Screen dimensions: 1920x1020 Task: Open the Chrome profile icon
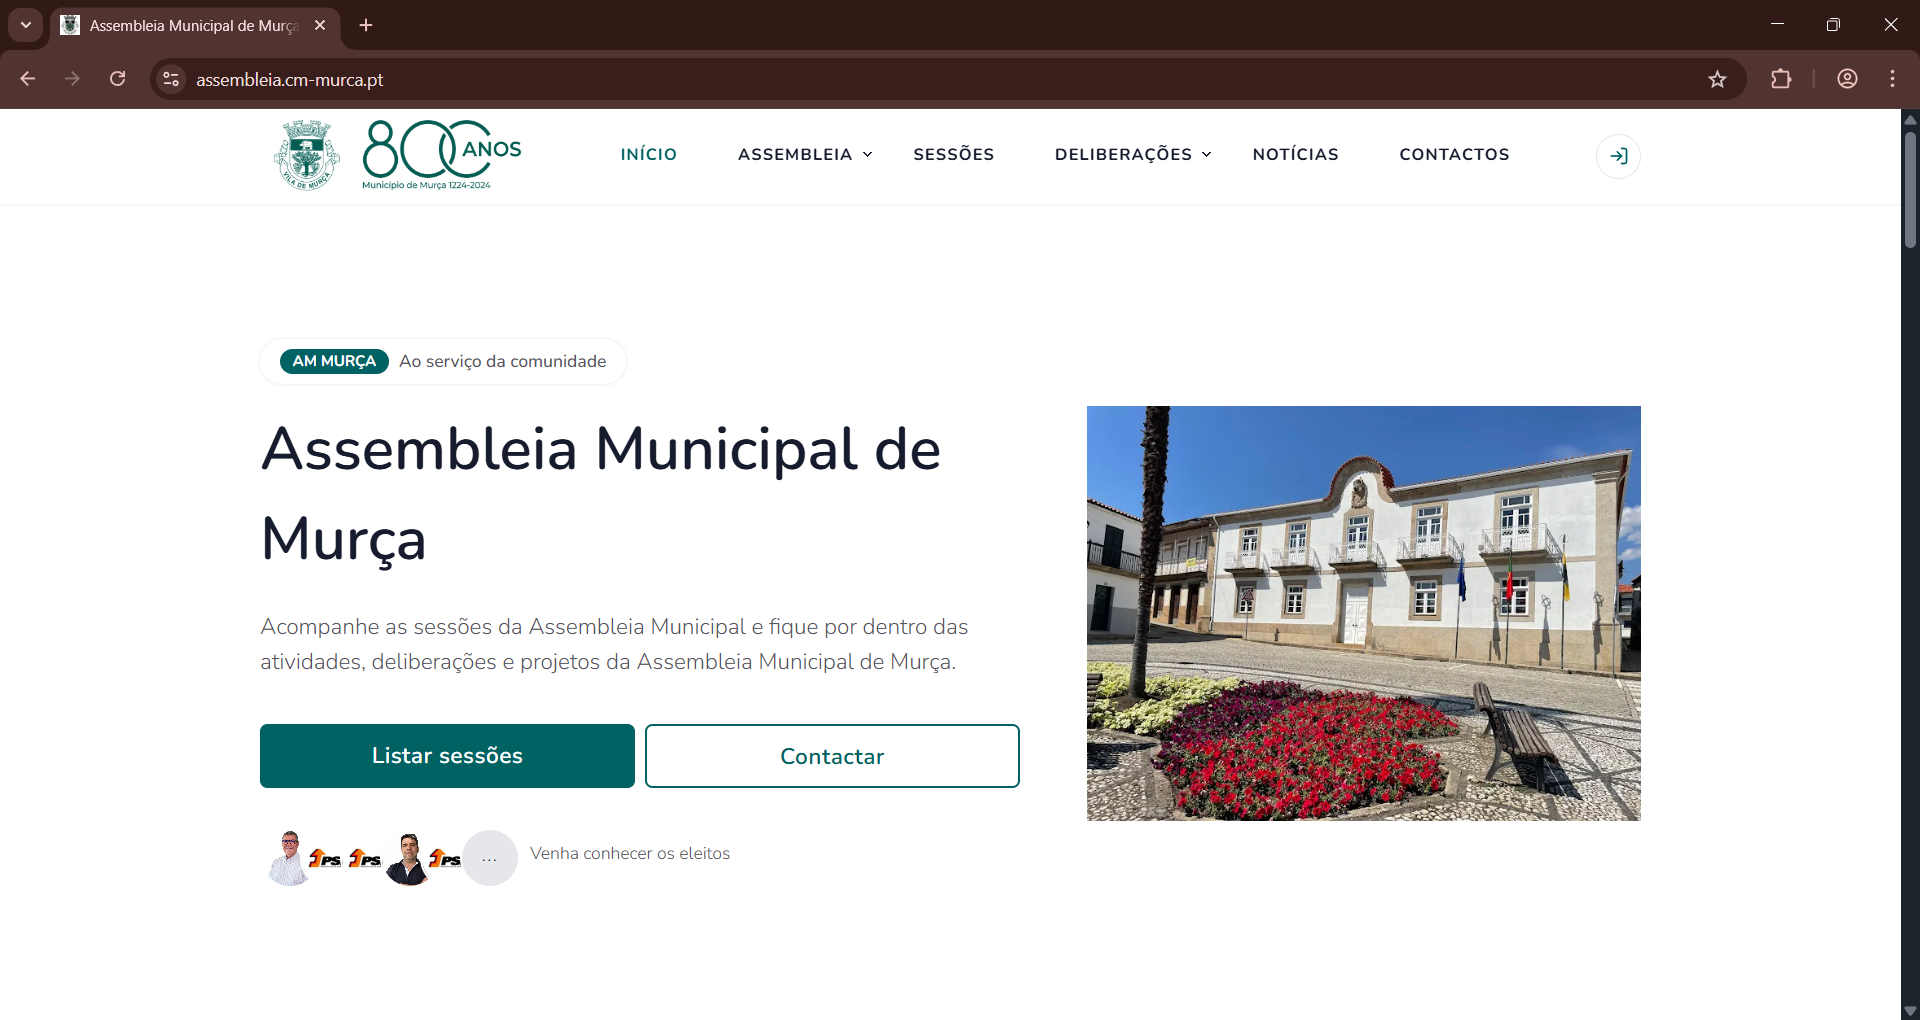coord(1847,79)
